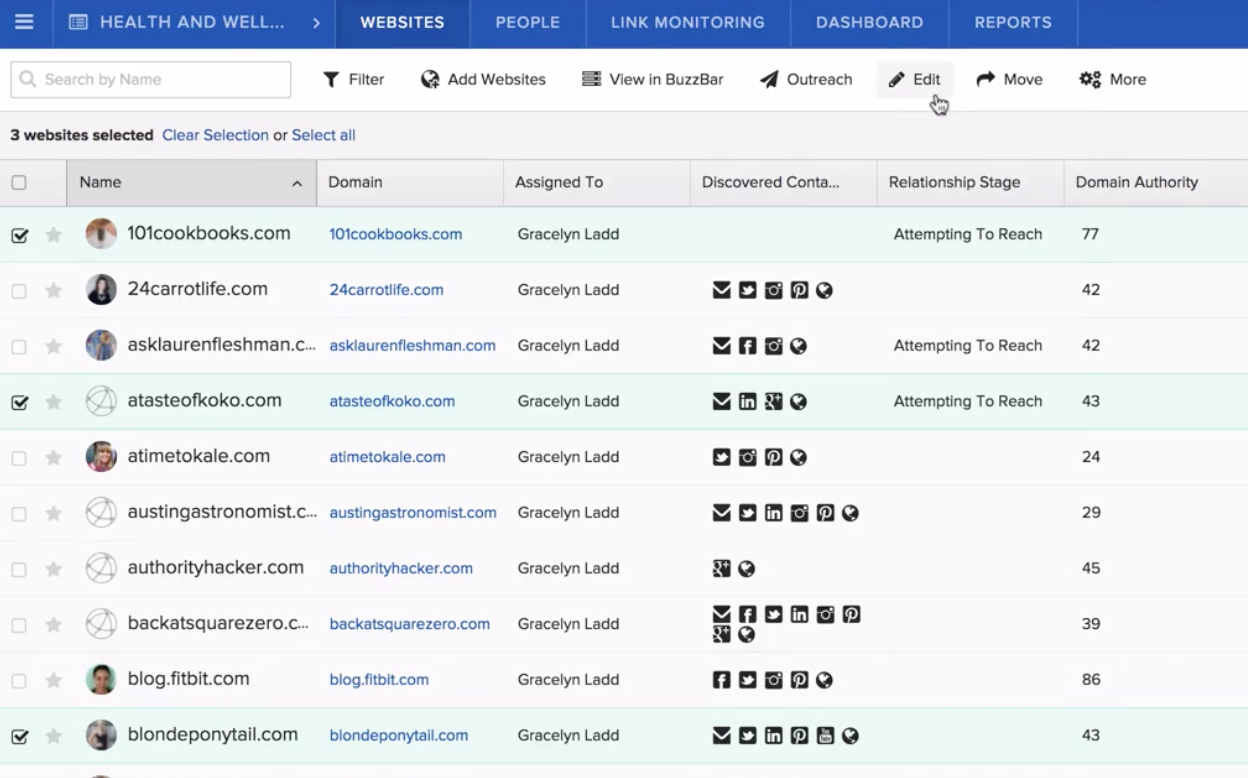Click the 101cookbooks.com avatar thumbnail
This screenshot has height=778, width=1248.
click(x=101, y=234)
